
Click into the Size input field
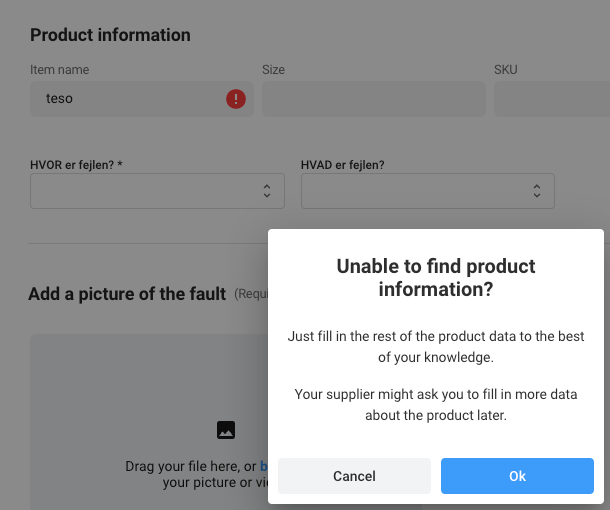[374, 99]
